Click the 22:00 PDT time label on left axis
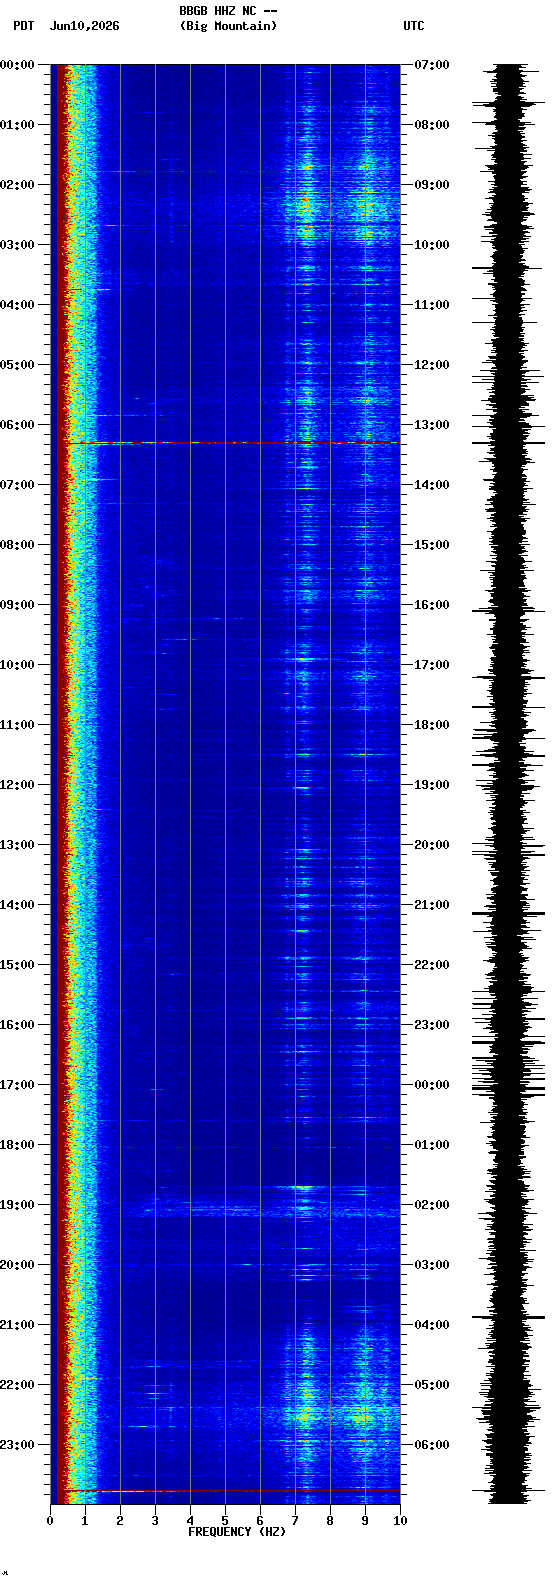This screenshot has height=1584, width=552. tap(17, 1385)
